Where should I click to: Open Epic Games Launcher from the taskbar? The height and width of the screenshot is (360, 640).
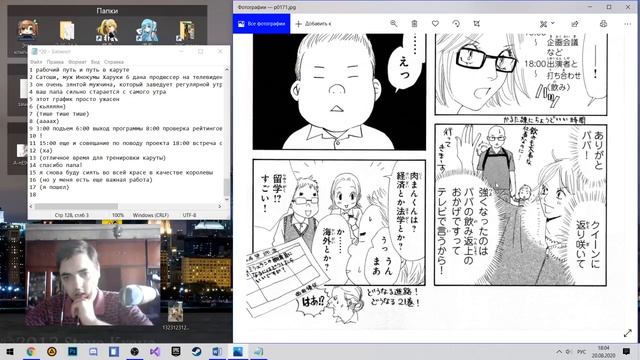click(x=176, y=351)
